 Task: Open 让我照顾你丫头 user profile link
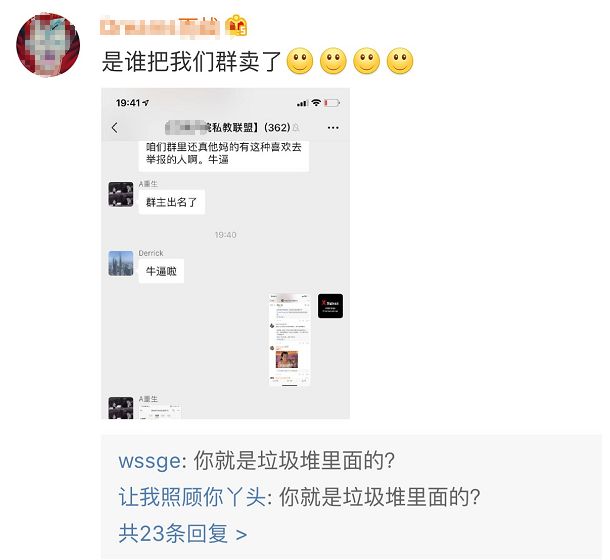(x=192, y=497)
